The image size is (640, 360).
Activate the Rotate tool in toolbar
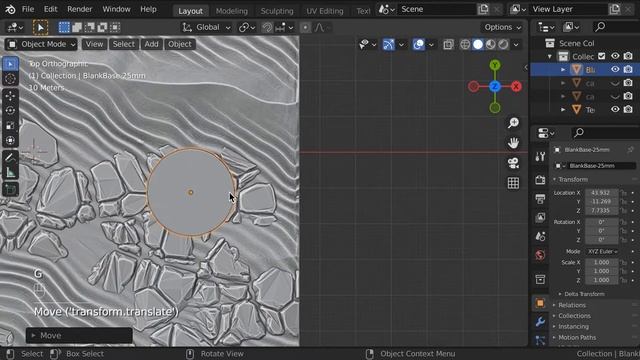(x=10, y=111)
